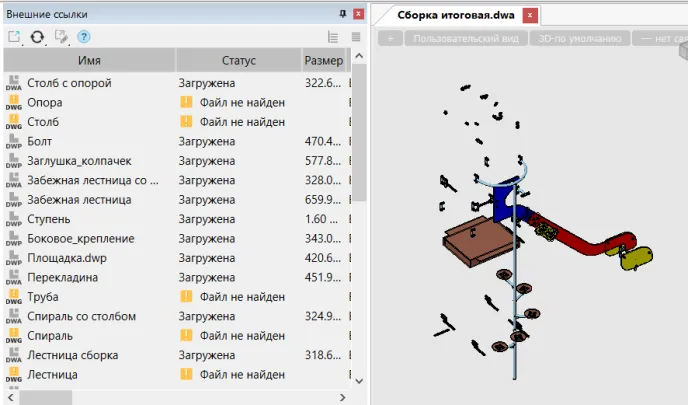Pin the Внешние ссылки panel
688x405 pixels.
[342, 14]
